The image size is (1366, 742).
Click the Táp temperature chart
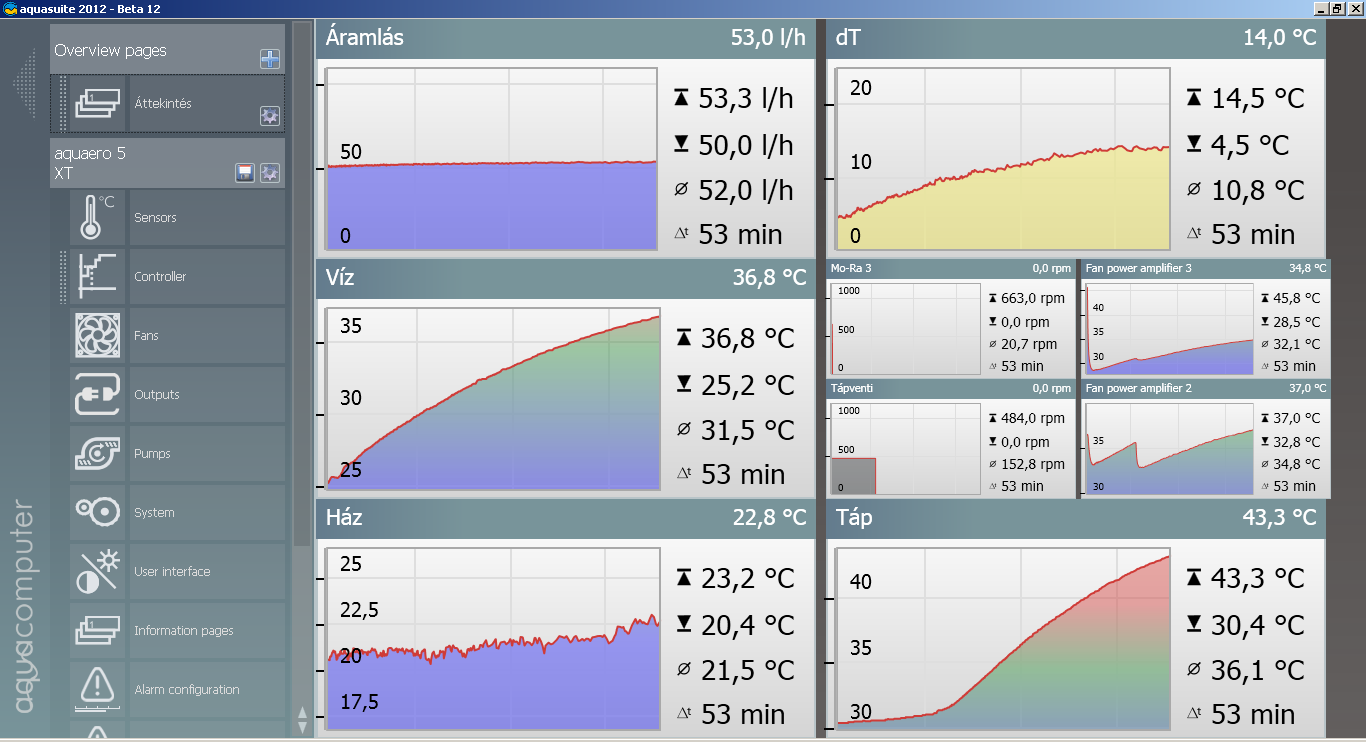tap(1004, 639)
